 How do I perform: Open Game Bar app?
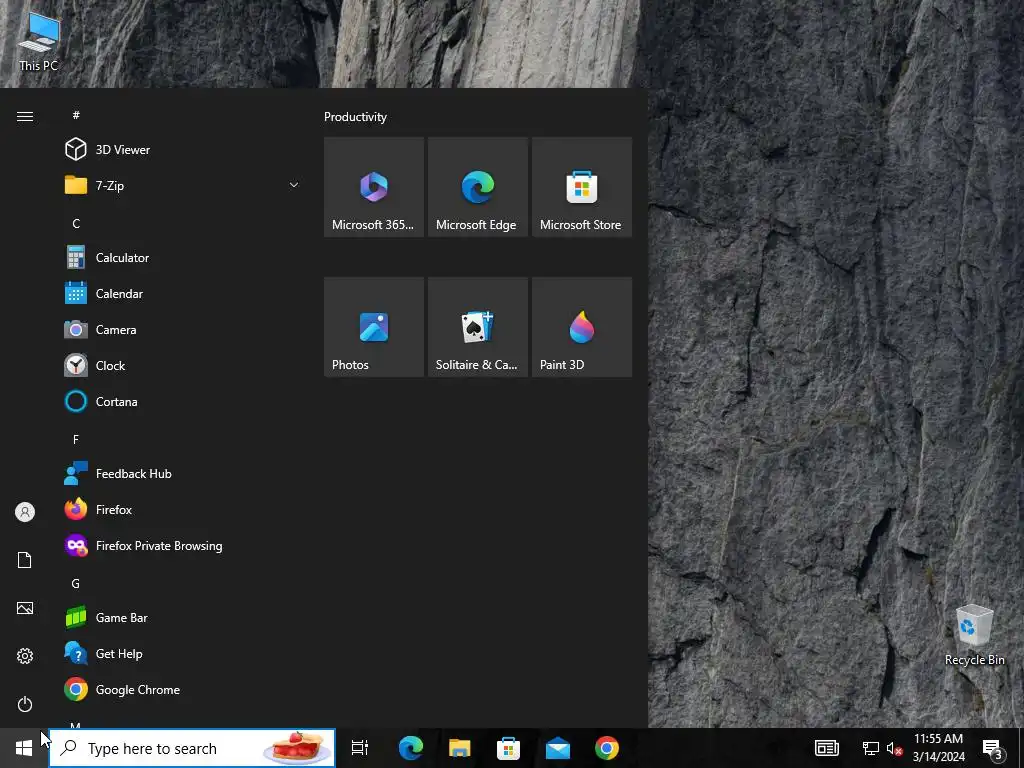point(184,617)
